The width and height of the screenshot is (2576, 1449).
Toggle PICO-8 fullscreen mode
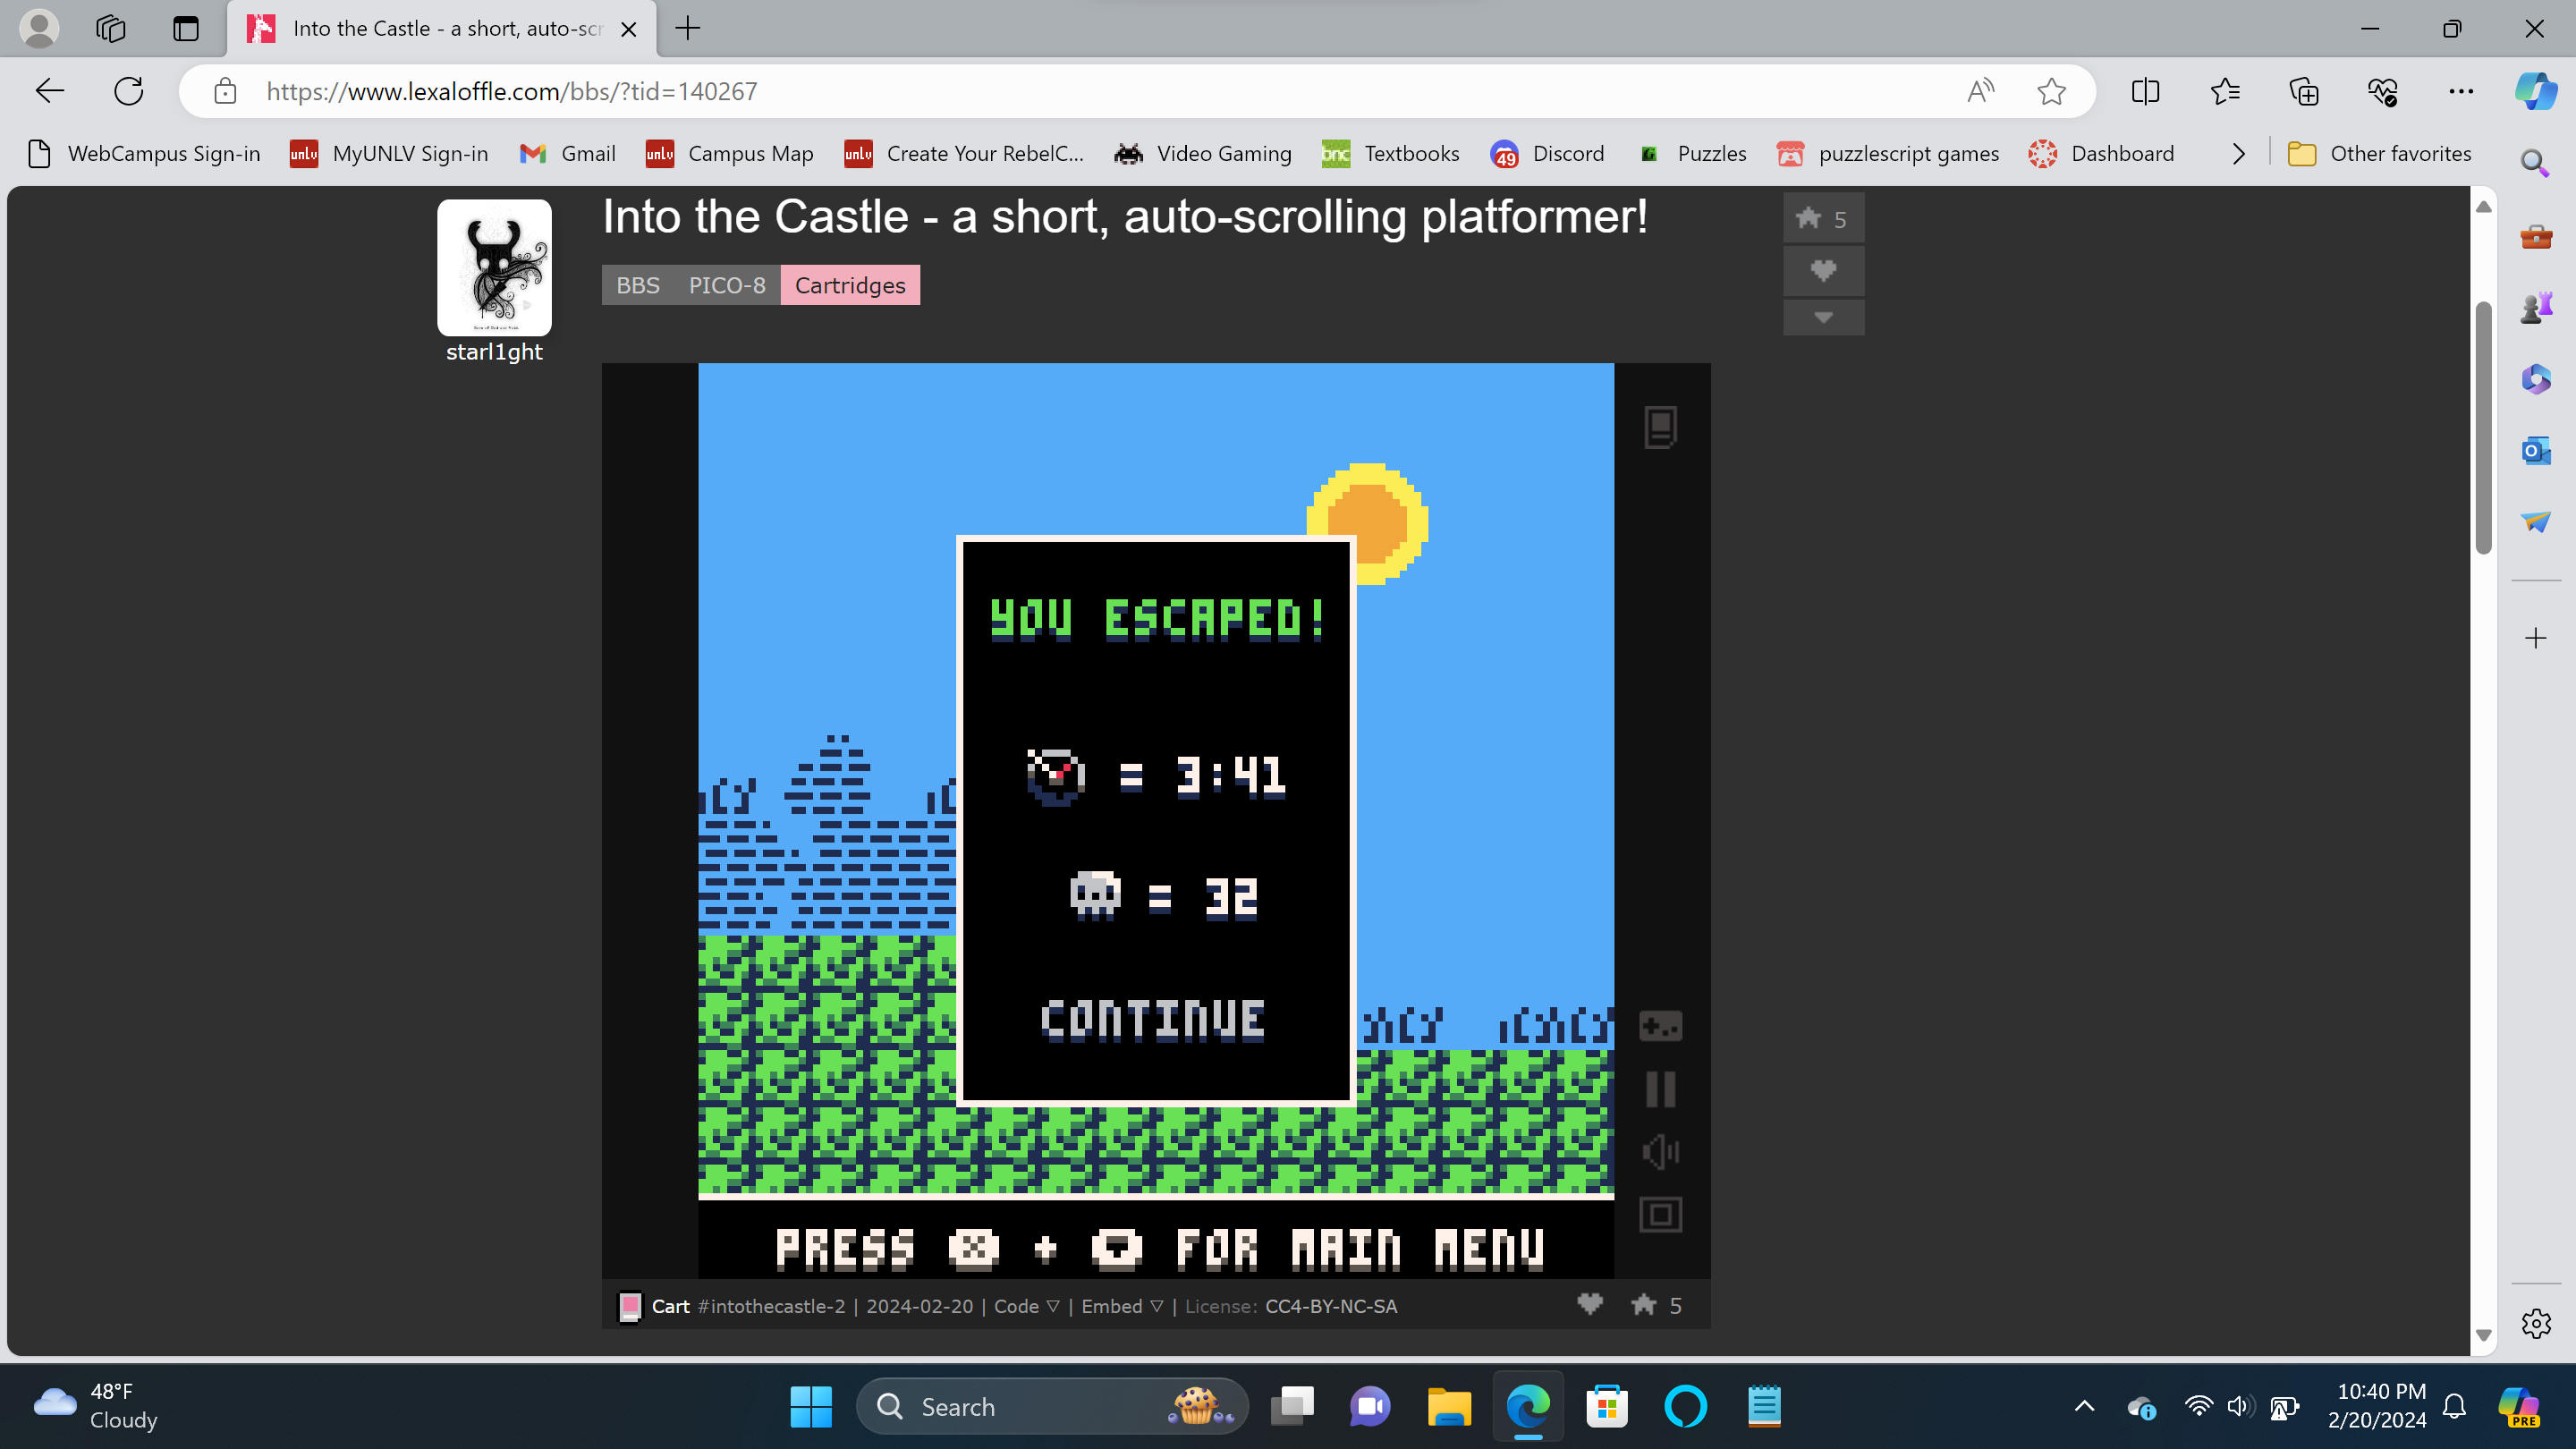coord(1660,1215)
